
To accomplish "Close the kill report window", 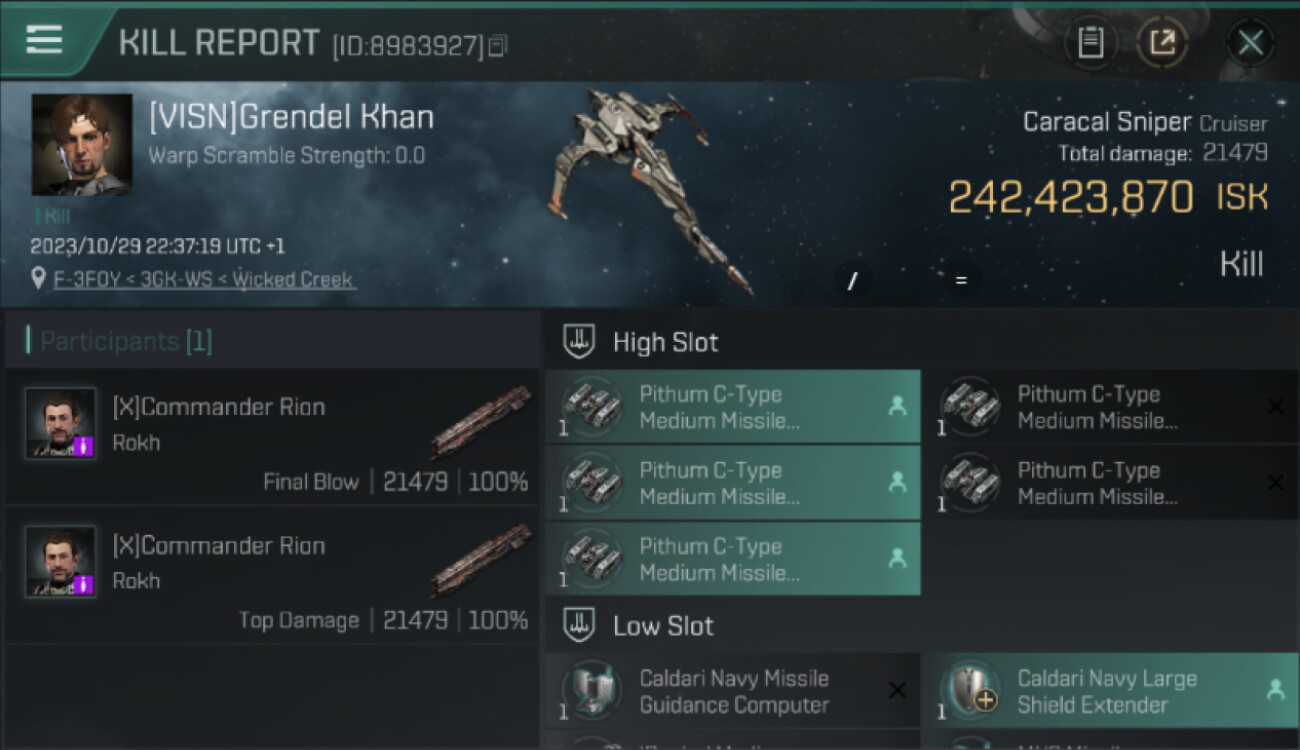I will (x=1250, y=43).
